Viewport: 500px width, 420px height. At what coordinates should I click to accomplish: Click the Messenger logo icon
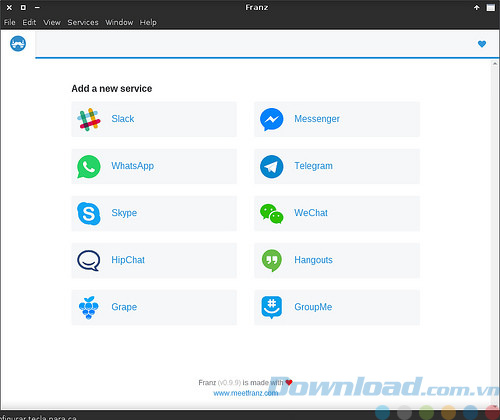(x=272, y=119)
